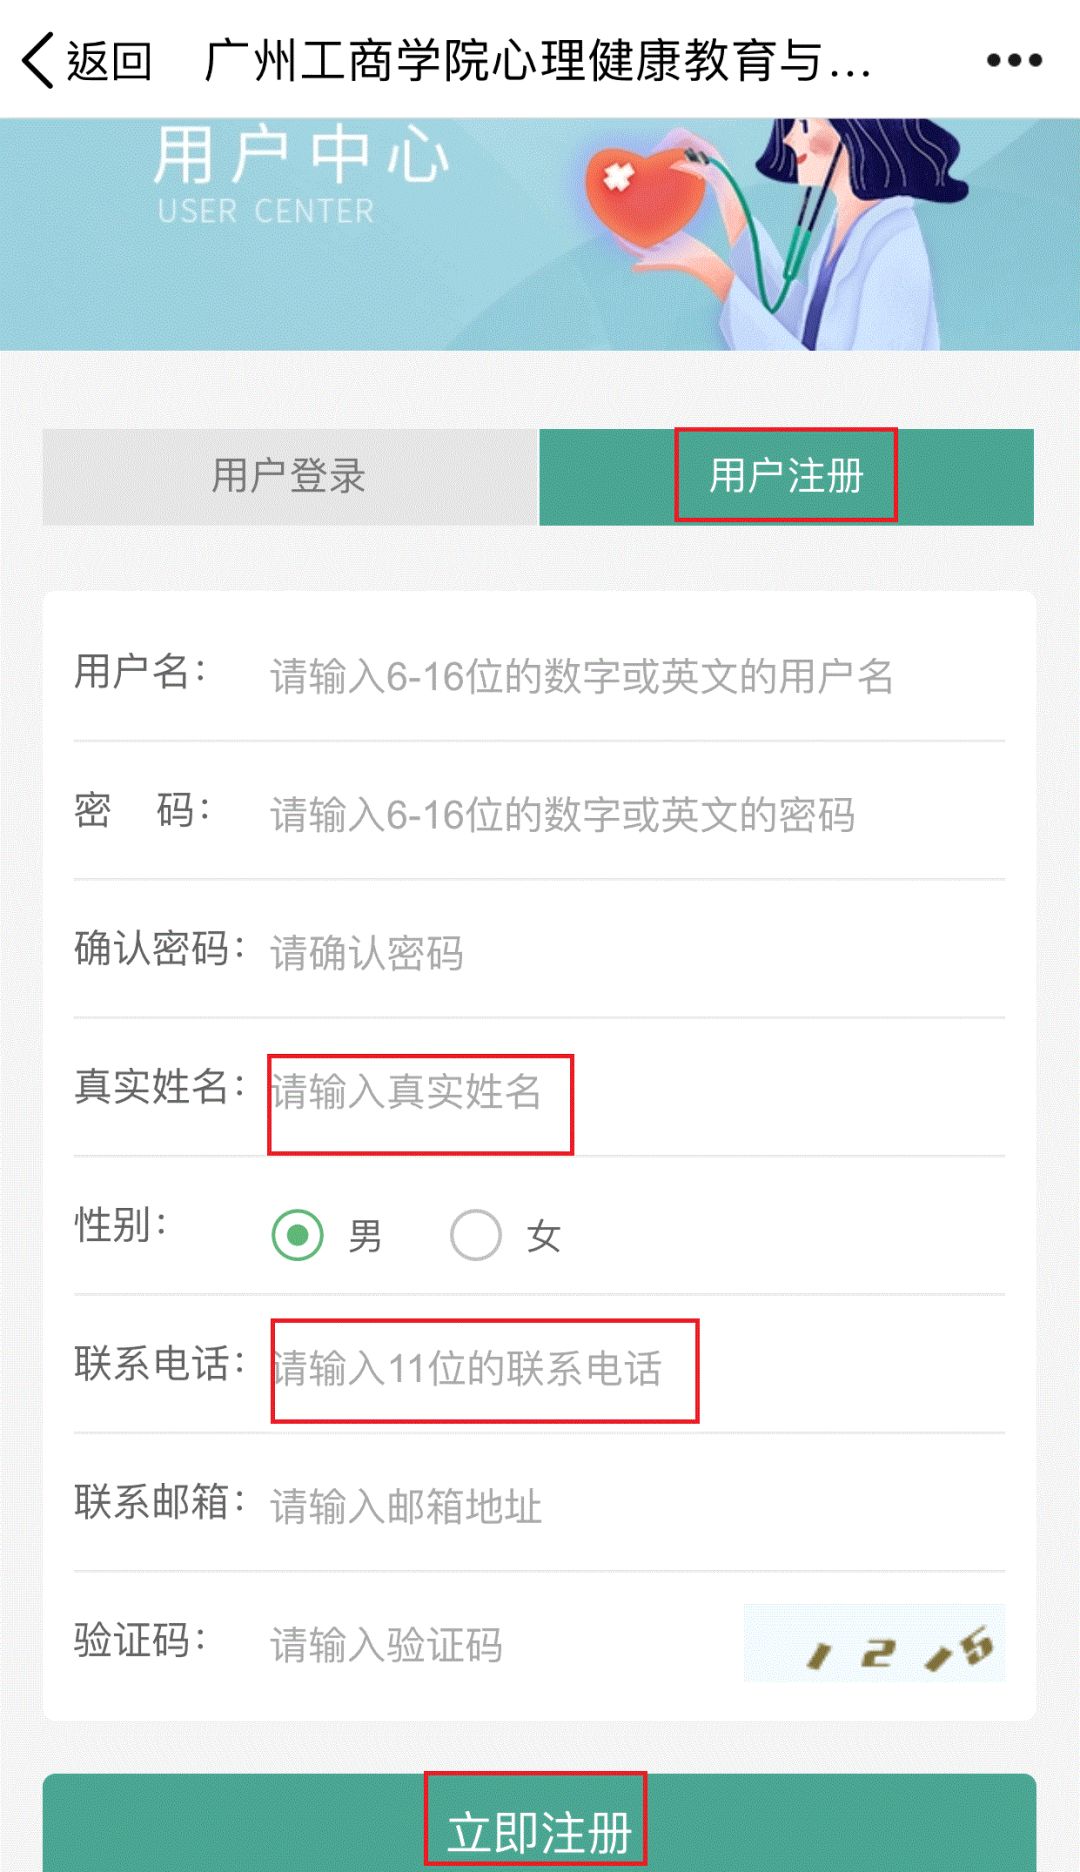Switch to the 用户注册 tab
Viewport: 1080px width, 1872px height.
point(786,477)
